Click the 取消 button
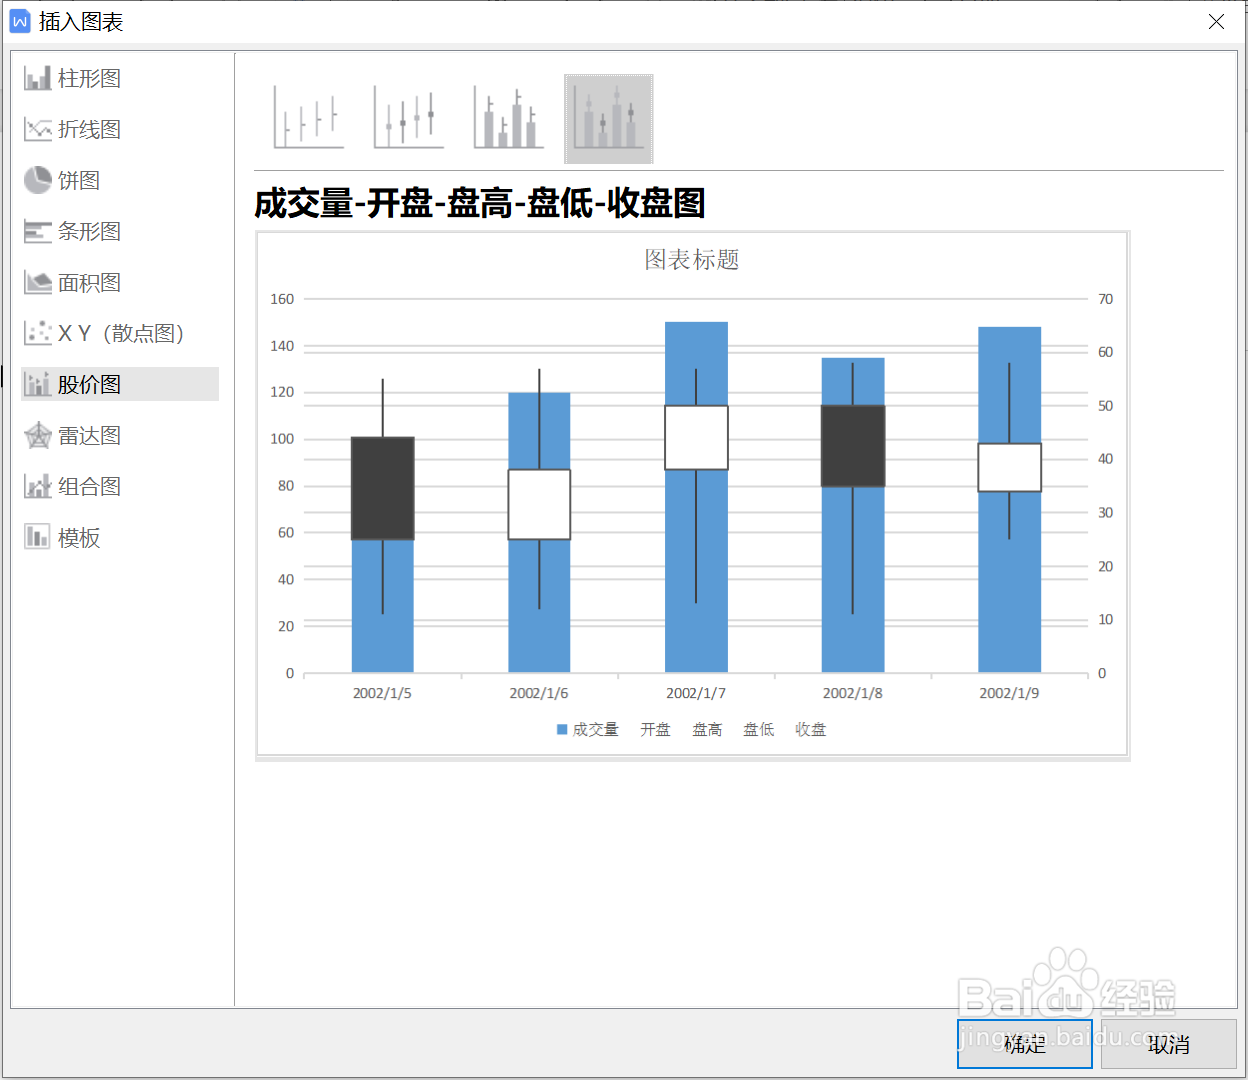 pos(1169,1044)
